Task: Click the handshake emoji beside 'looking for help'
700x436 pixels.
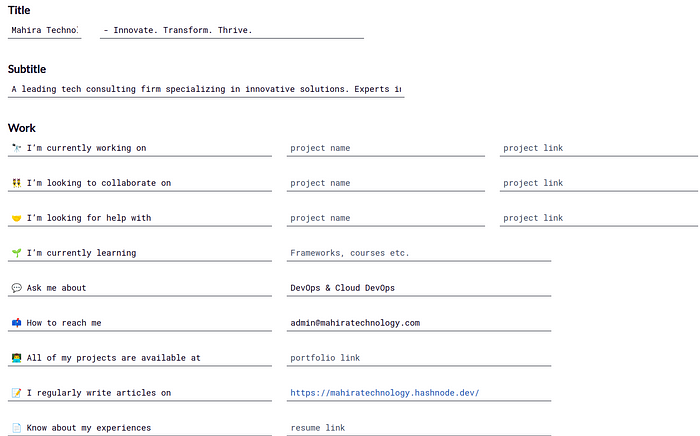Action: pos(17,218)
